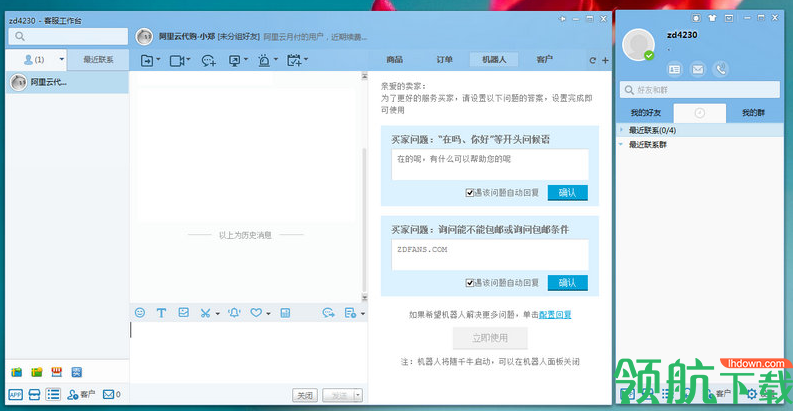This screenshot has height=411, width=793.
Task: Open the 我的好友 tab
Action: [645, 113]
